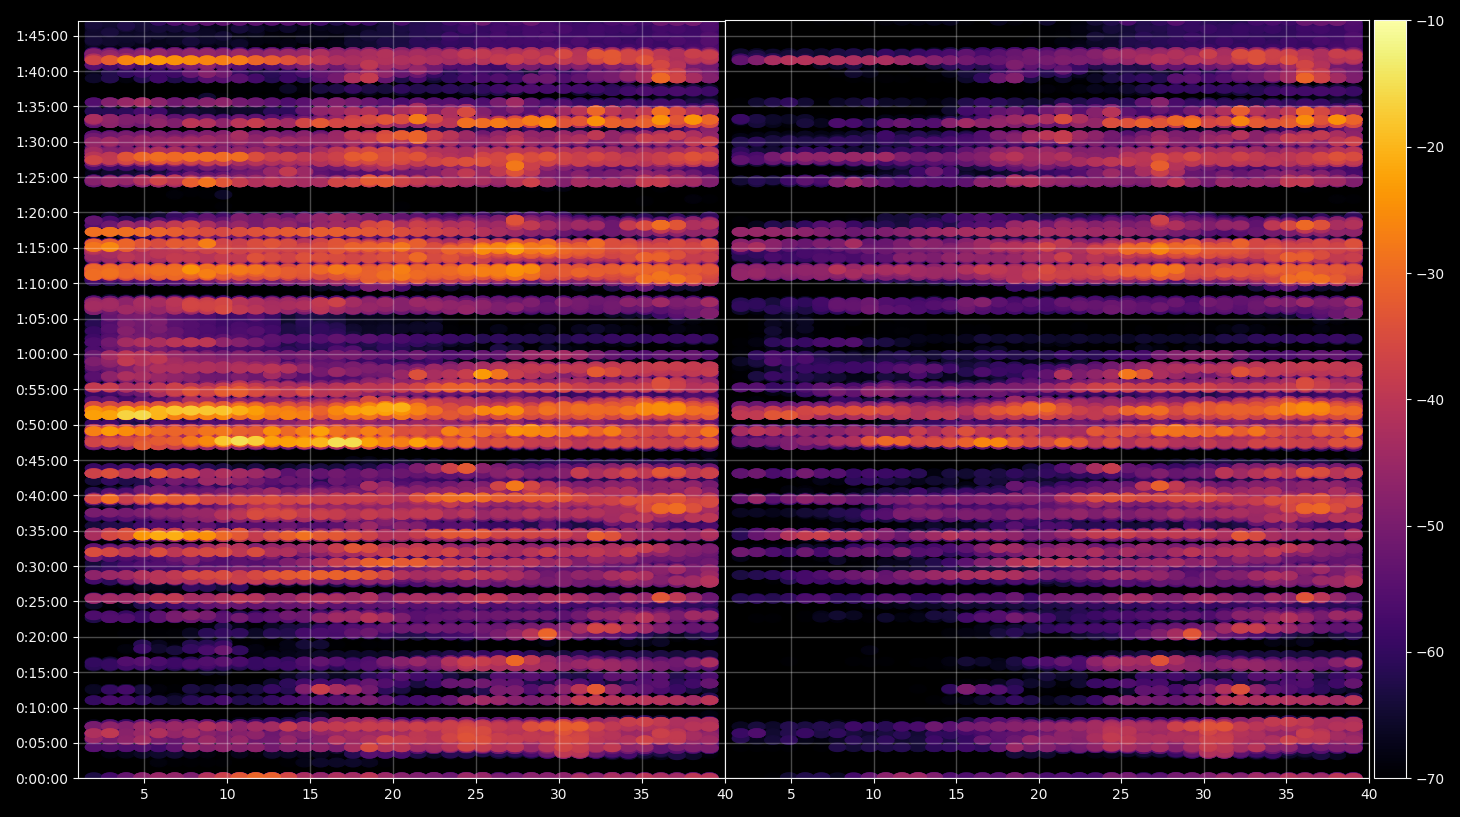1460x817 pixels.
Task: Click the 1:00:00 time axis label
Action: [x=42, y=354]
